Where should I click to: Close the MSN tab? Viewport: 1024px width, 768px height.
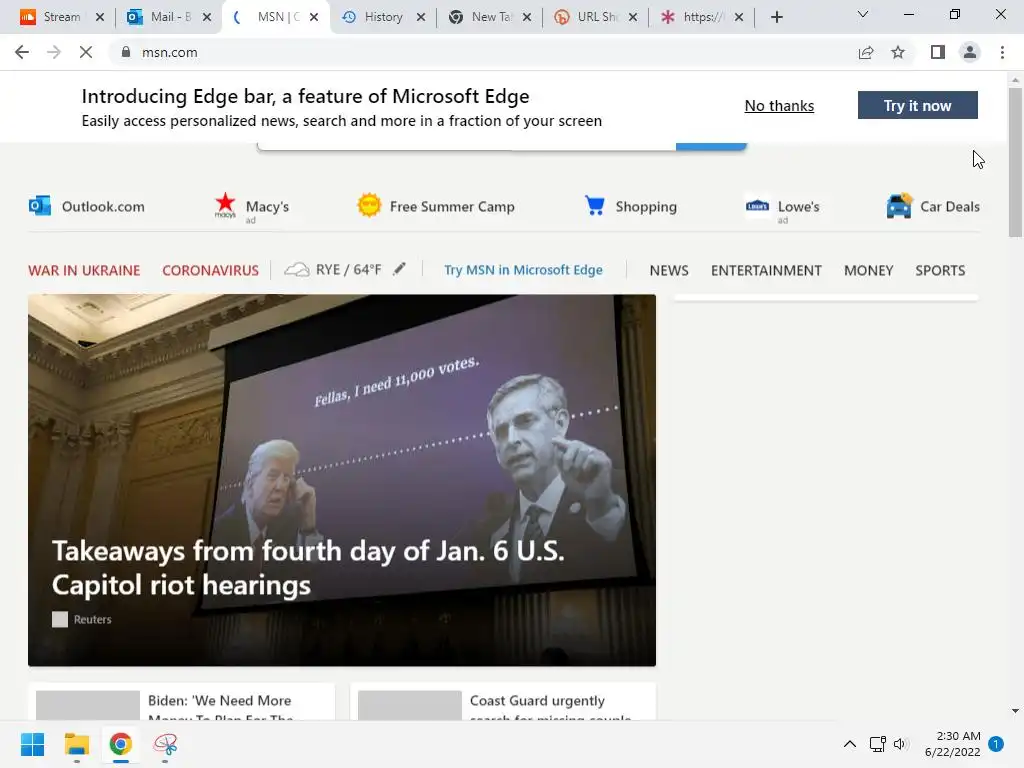point(314,17)
